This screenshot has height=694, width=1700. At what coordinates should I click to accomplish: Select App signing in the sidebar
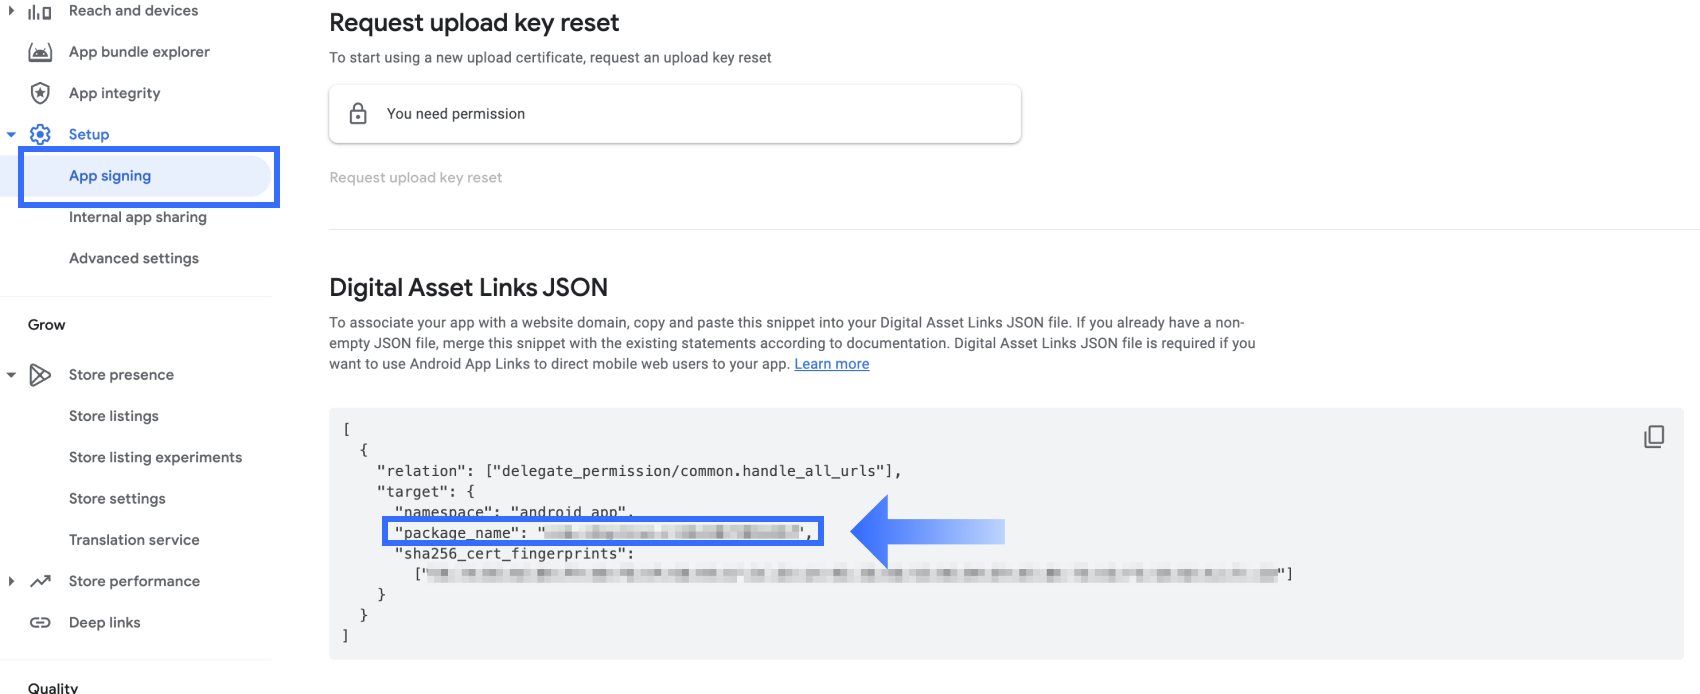click(148, 176)
